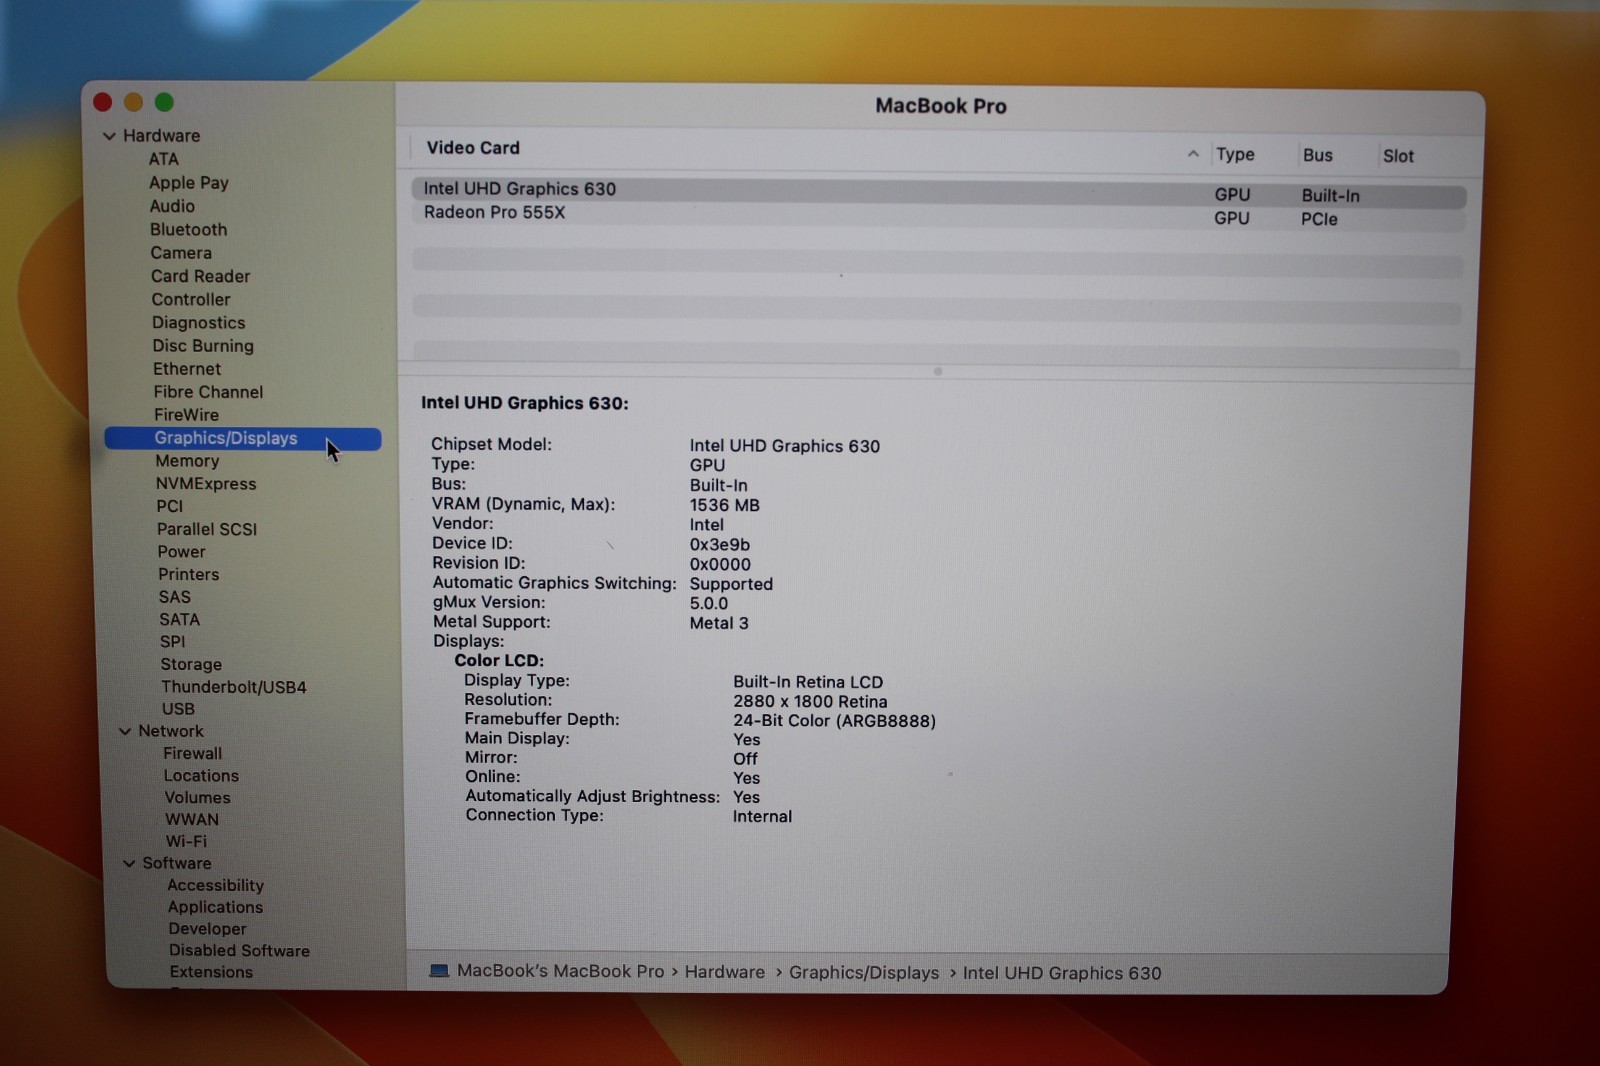Viewport: 1600px width, 1066px height.
Task: Open Storage in sidebar
Action: coord(191,664)
